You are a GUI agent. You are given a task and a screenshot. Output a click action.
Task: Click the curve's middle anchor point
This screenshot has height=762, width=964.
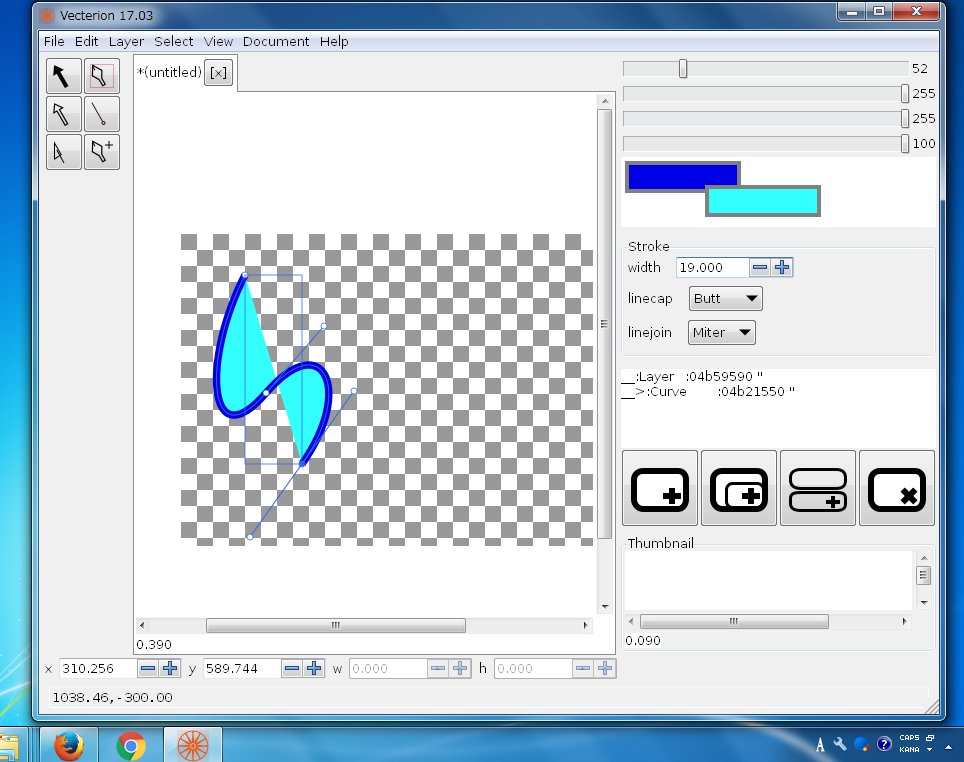[x=266, y=392]
